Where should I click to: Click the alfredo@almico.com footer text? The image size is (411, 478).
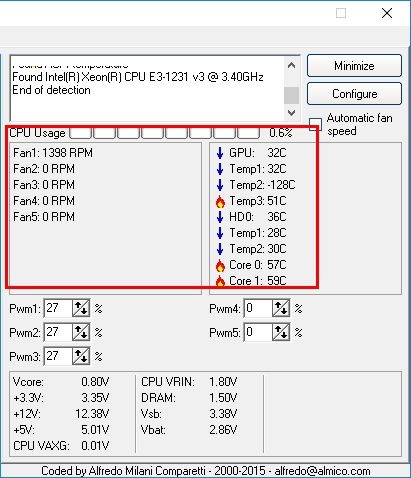(323, 471)
